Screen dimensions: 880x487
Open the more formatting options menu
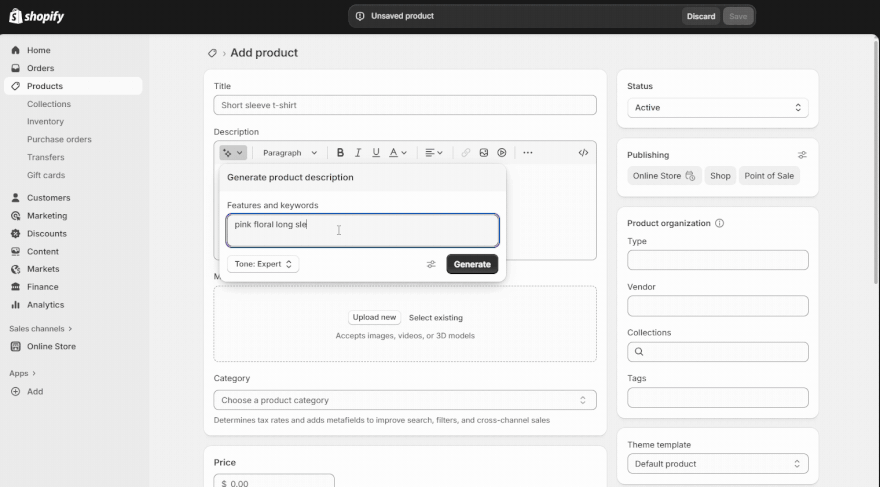(x=528, y=153)
